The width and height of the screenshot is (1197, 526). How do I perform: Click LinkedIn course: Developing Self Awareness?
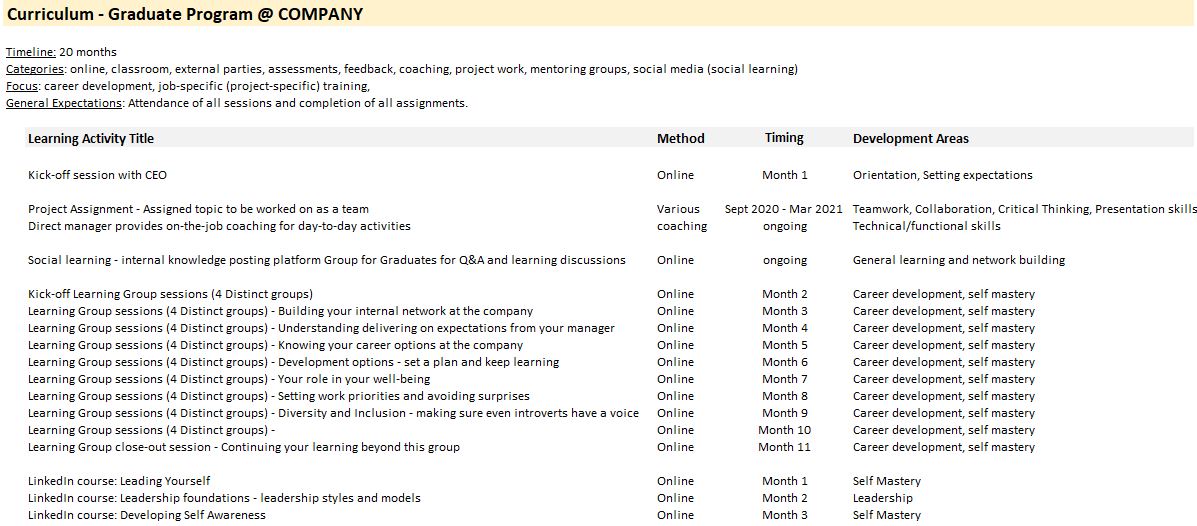tap(146, 515)
